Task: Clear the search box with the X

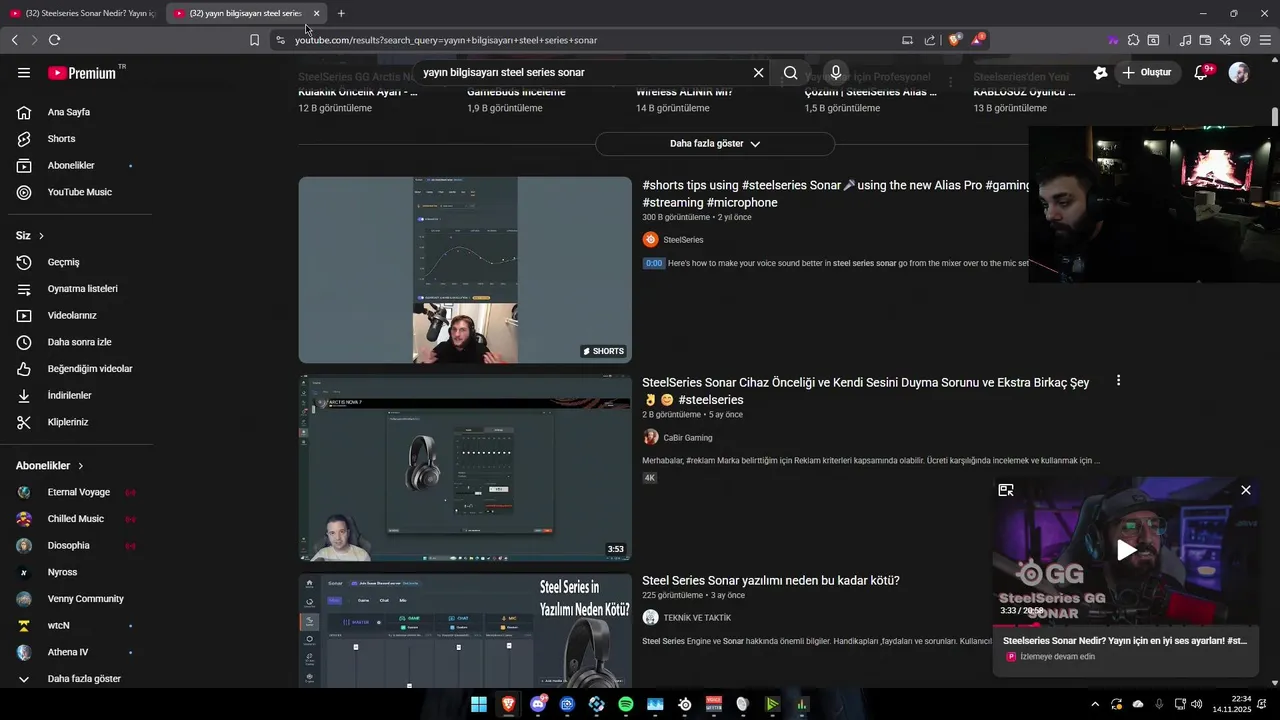Action: (758, 73)
